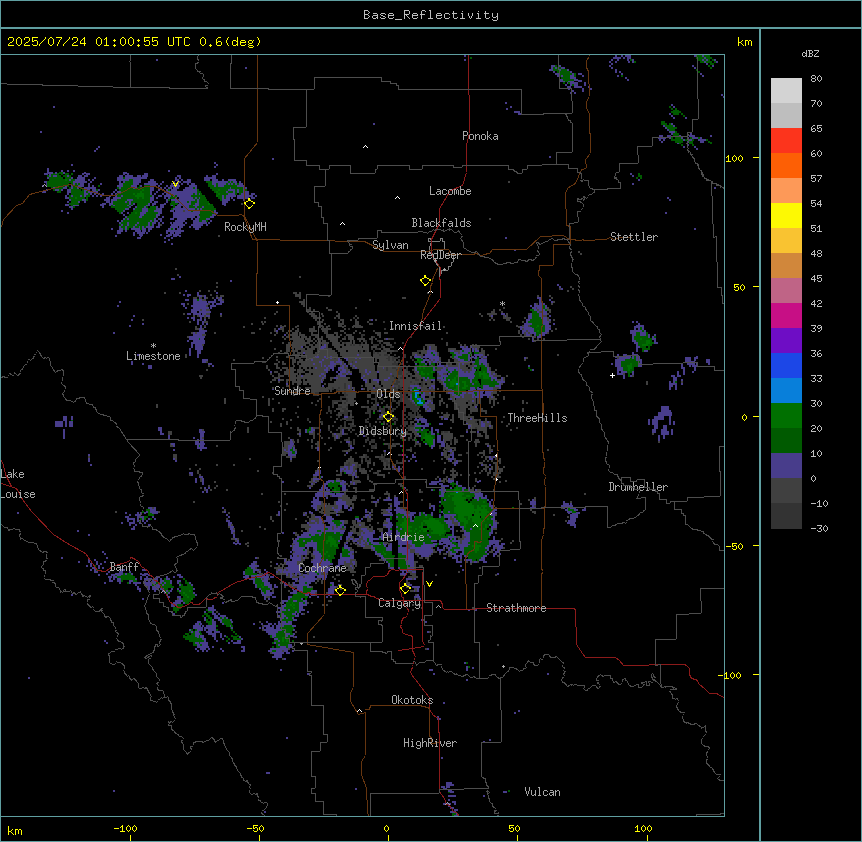Click the Strathmore label
Viewport: 862px width, 842px height.
(516, 608)
